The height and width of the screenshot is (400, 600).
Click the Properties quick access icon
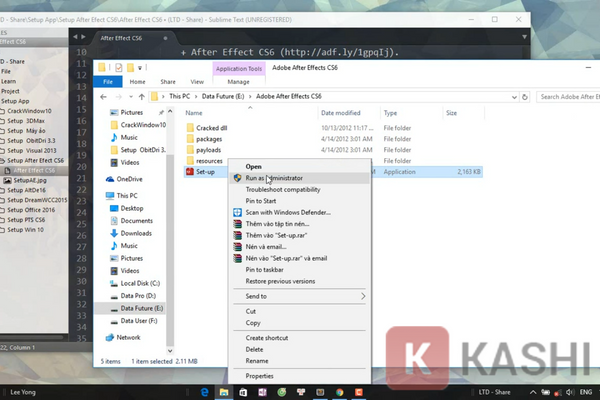[119, 68]
